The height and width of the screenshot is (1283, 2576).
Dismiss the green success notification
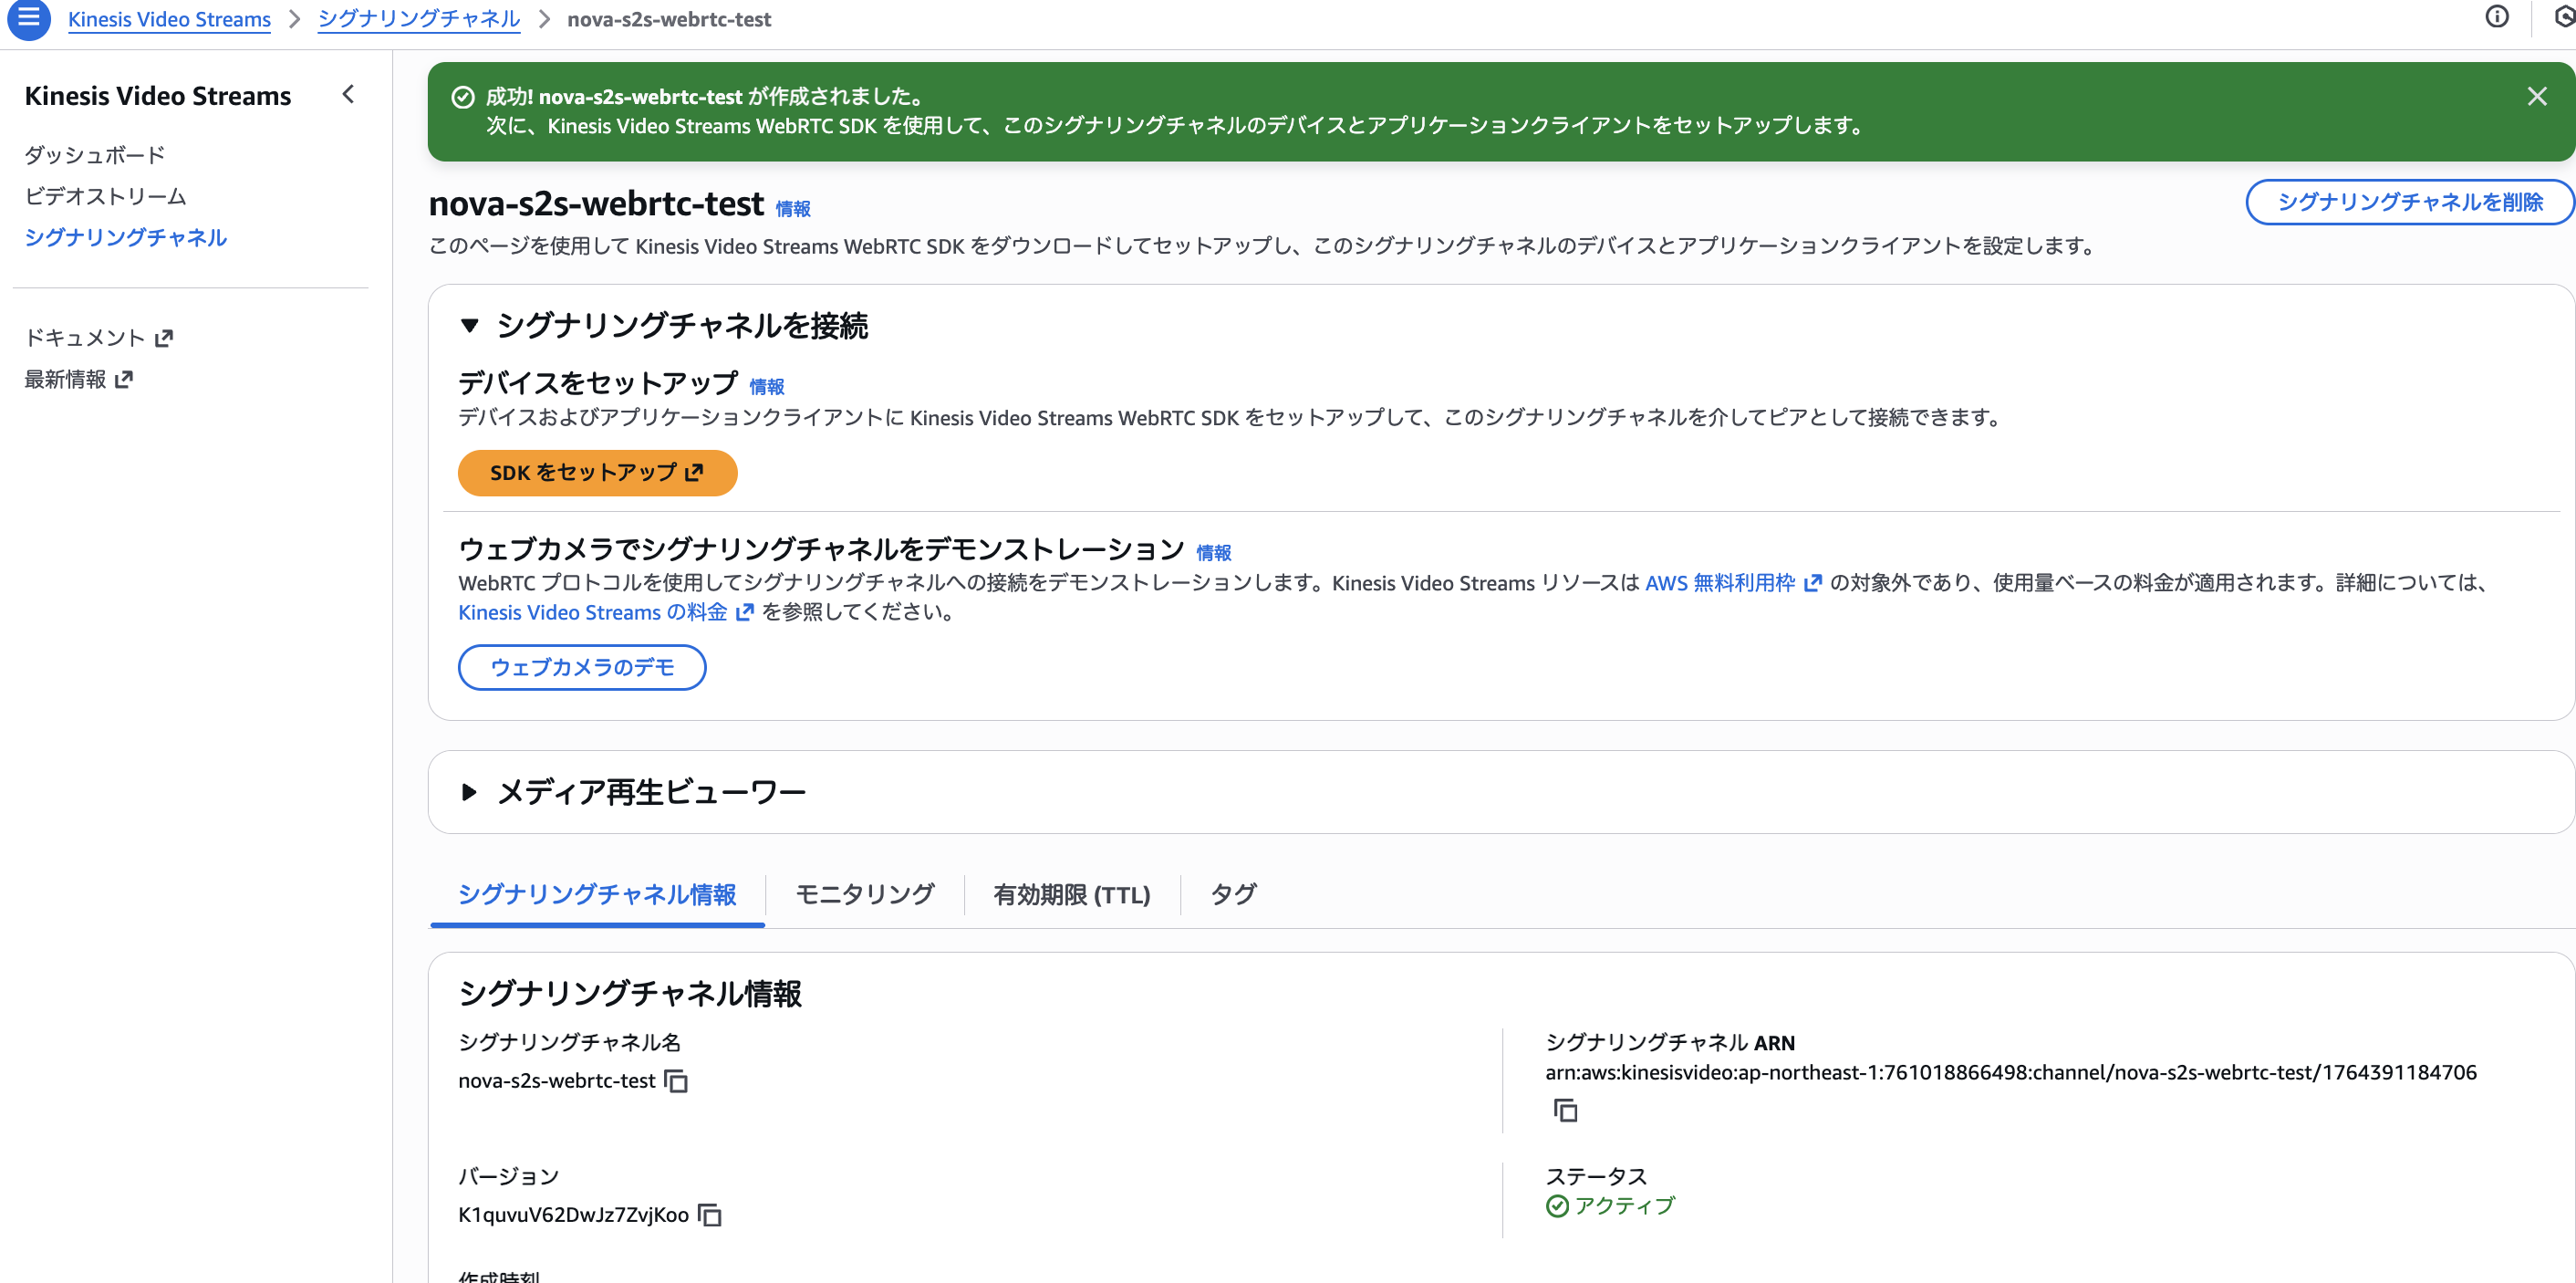pyautogui.click(x=2537, y=96)
